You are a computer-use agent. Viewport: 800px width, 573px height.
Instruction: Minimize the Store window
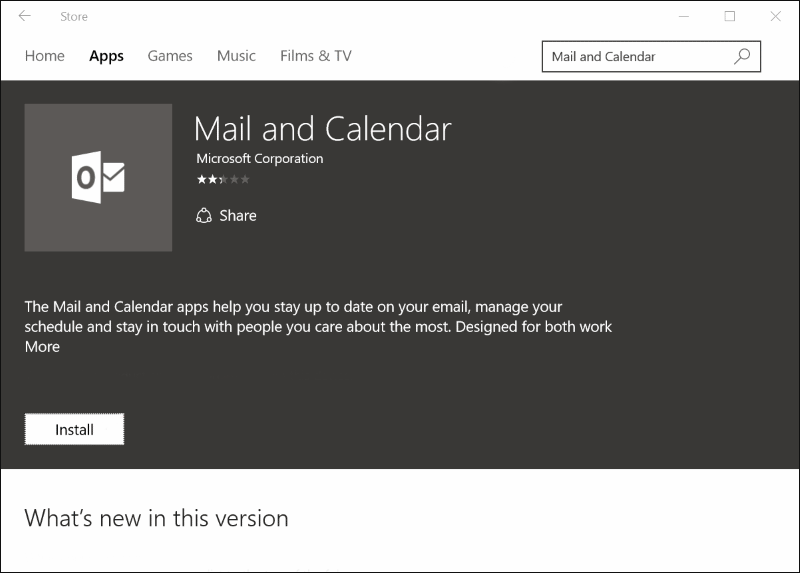coord(684,16)
